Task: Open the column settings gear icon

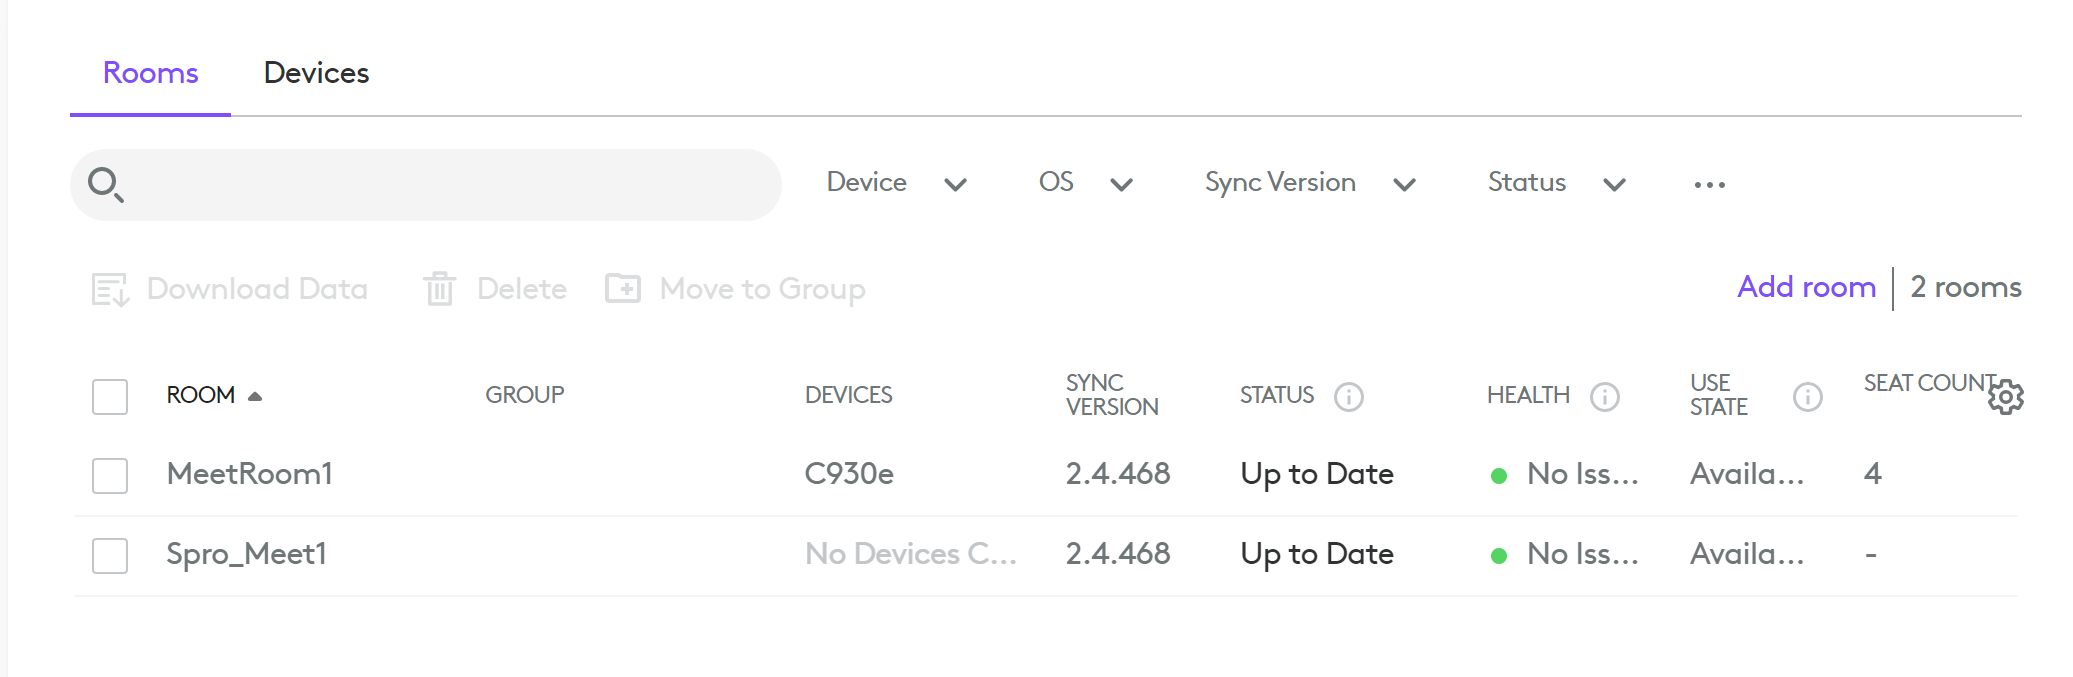Action: [x=2005, y=397]
